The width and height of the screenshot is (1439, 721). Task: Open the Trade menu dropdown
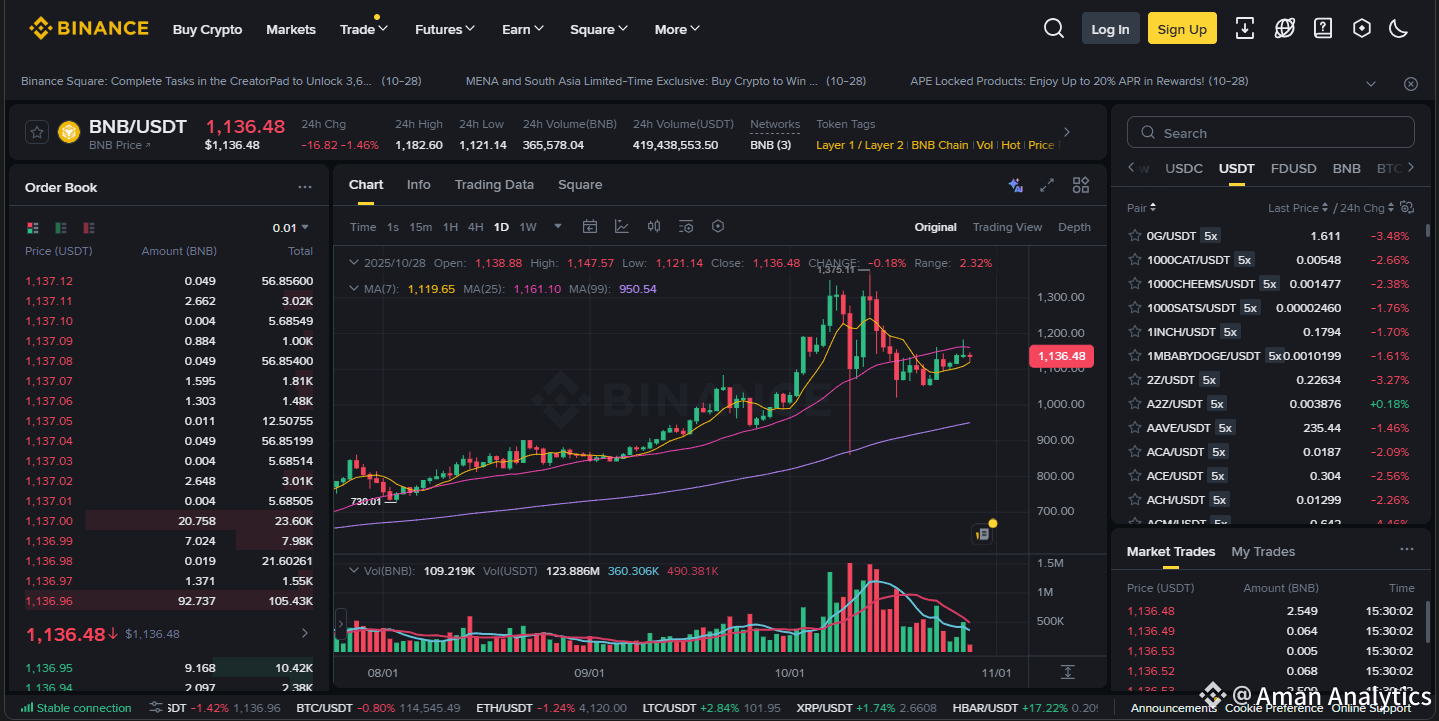click(364, 29)
